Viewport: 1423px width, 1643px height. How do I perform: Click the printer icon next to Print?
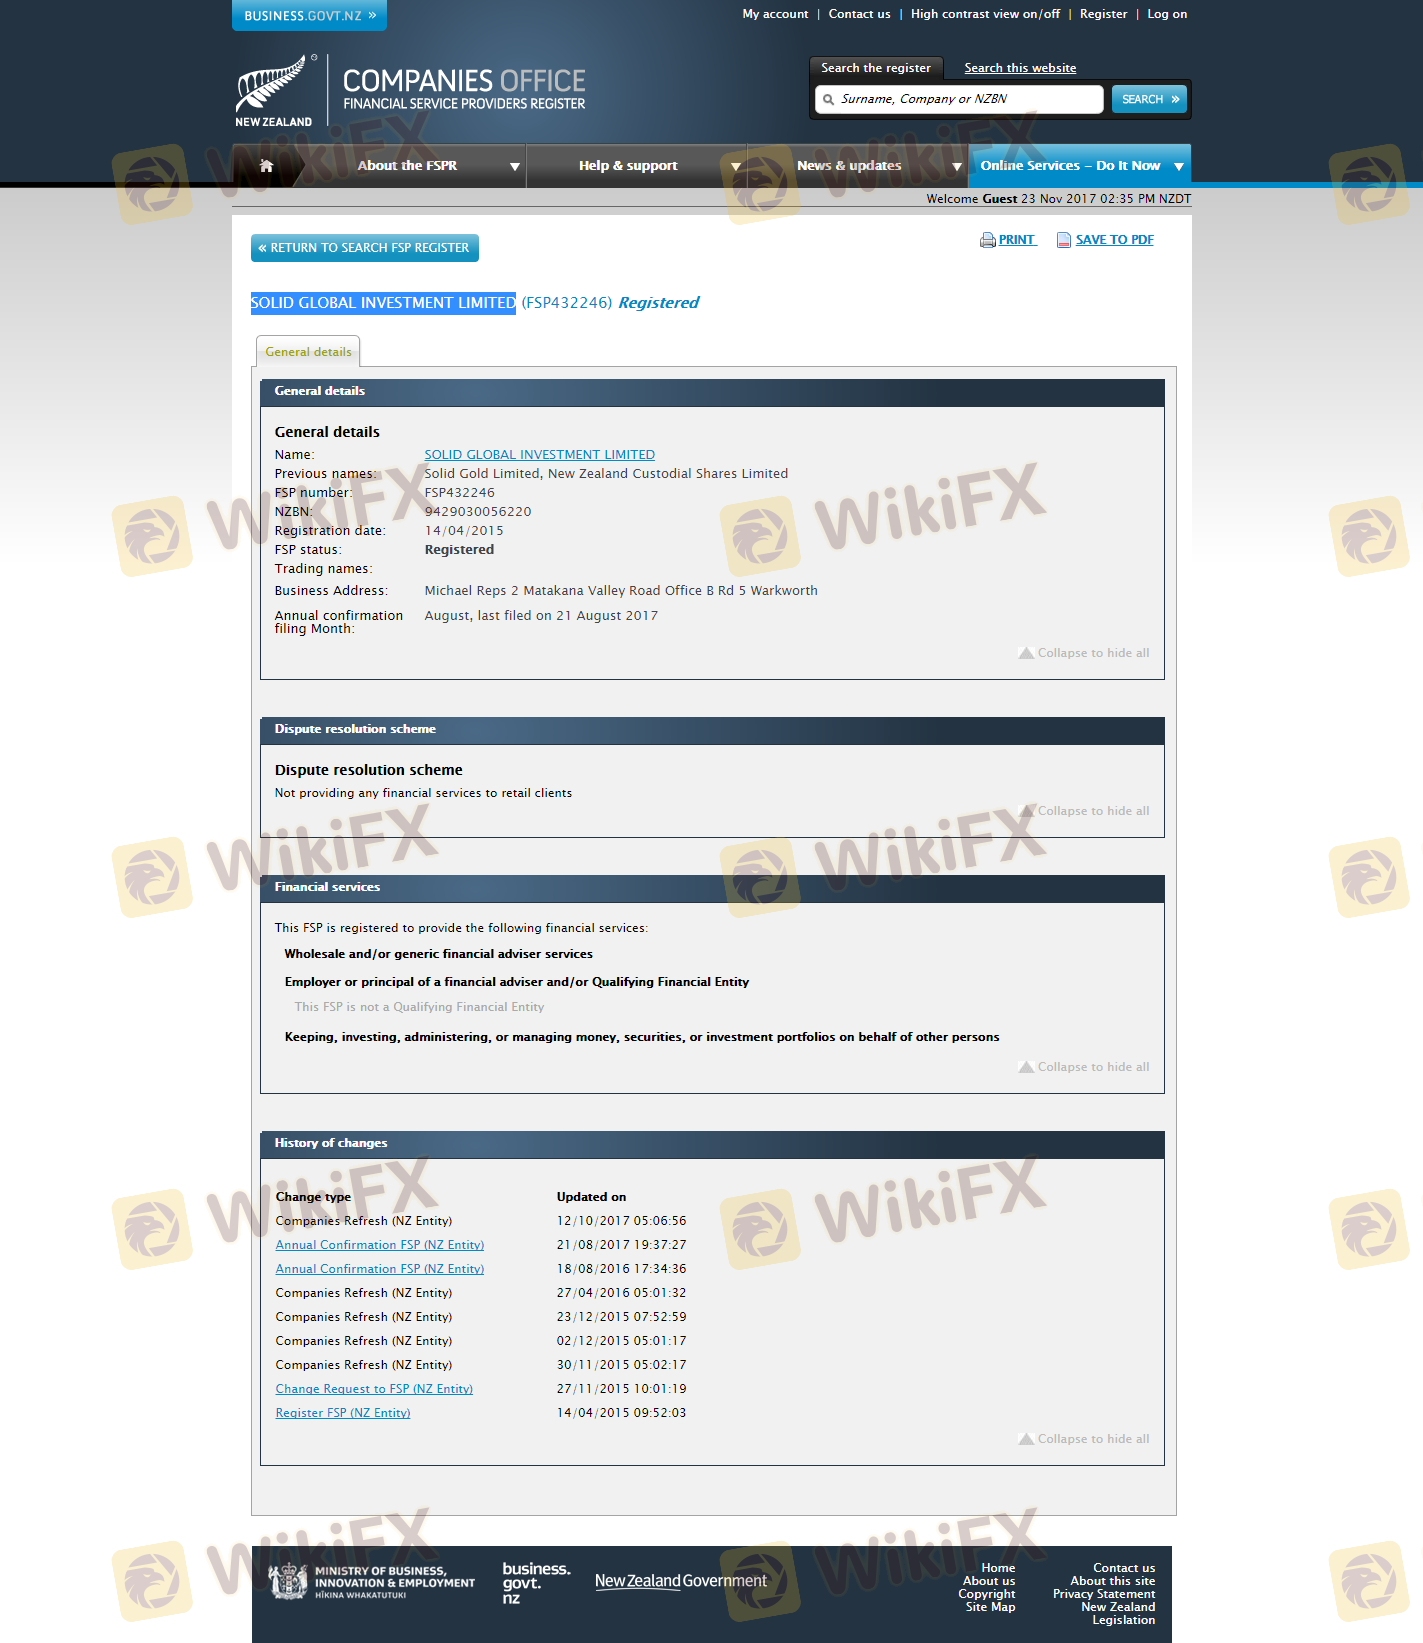(987, 240)
